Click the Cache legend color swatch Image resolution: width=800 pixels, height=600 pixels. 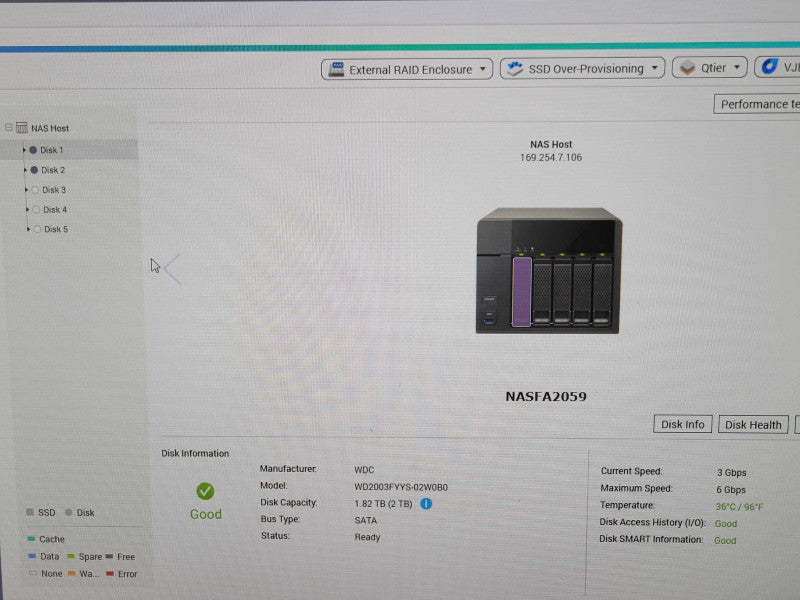coord(31,538)
